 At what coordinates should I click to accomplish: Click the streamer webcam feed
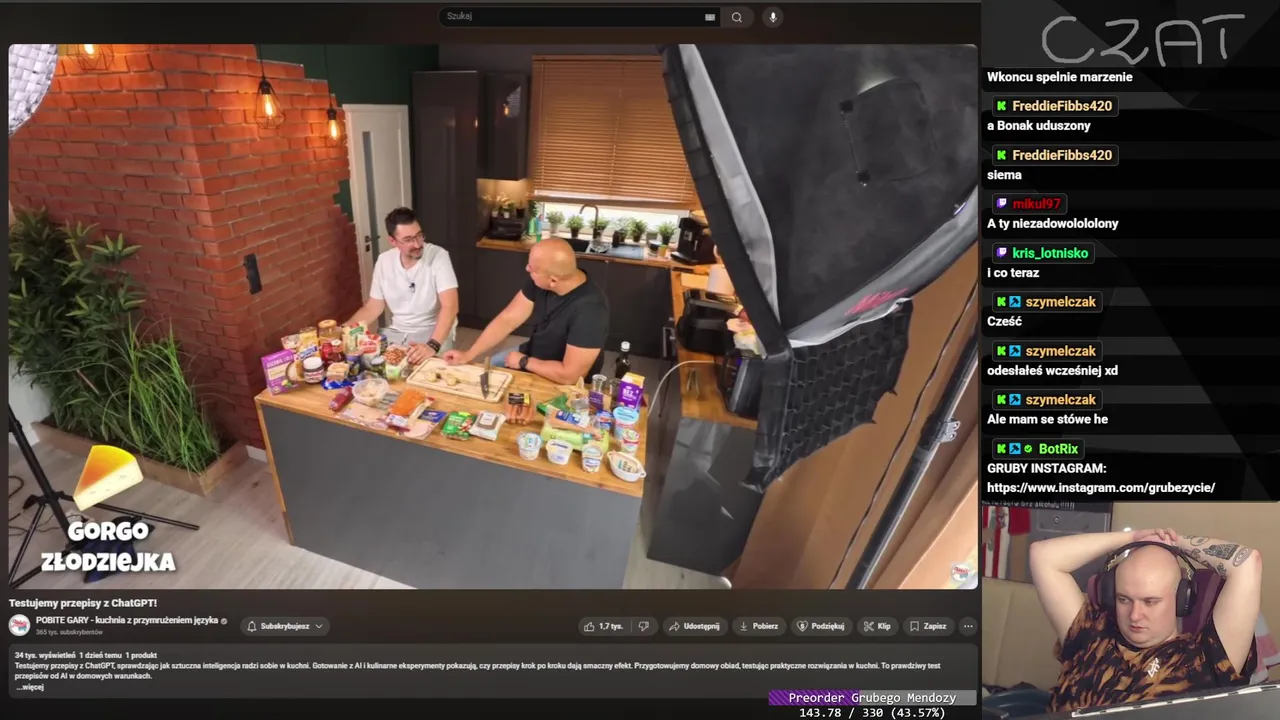(x=1130, y=610)
